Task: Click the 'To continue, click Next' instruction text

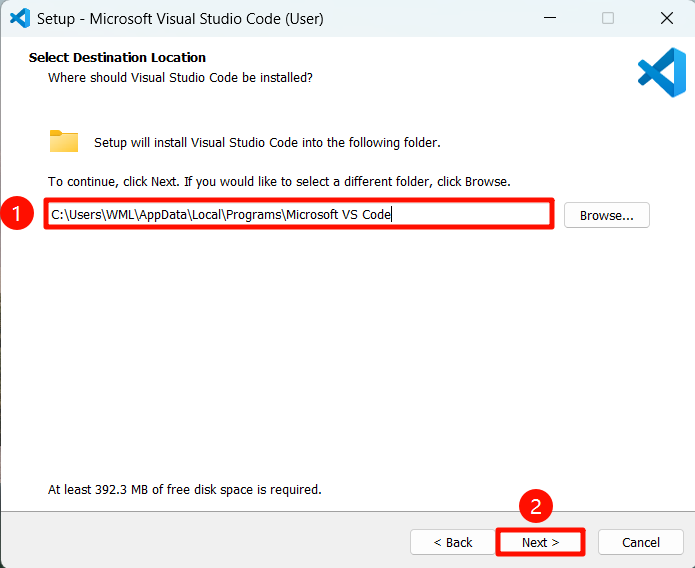Action: click(279, 182)
